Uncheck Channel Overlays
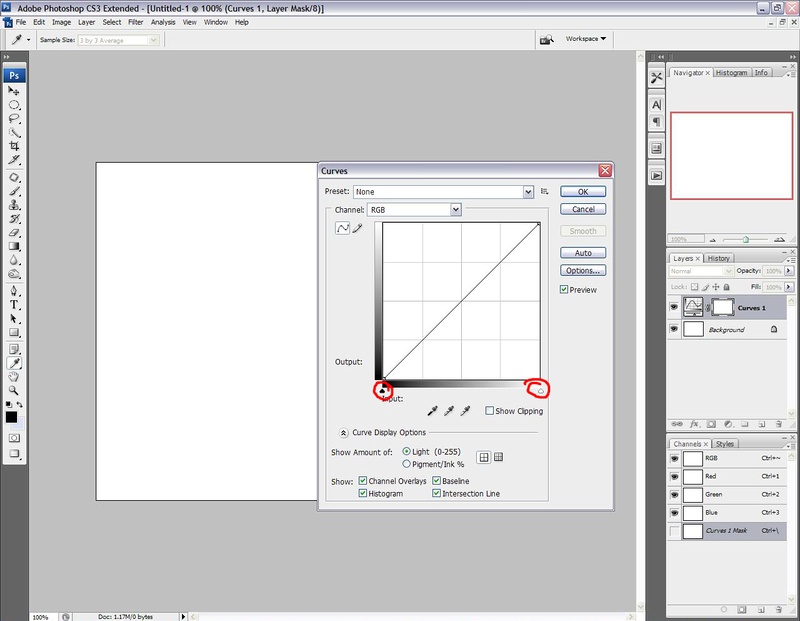Viewport: 800px width, 621px height. (363, 481)
